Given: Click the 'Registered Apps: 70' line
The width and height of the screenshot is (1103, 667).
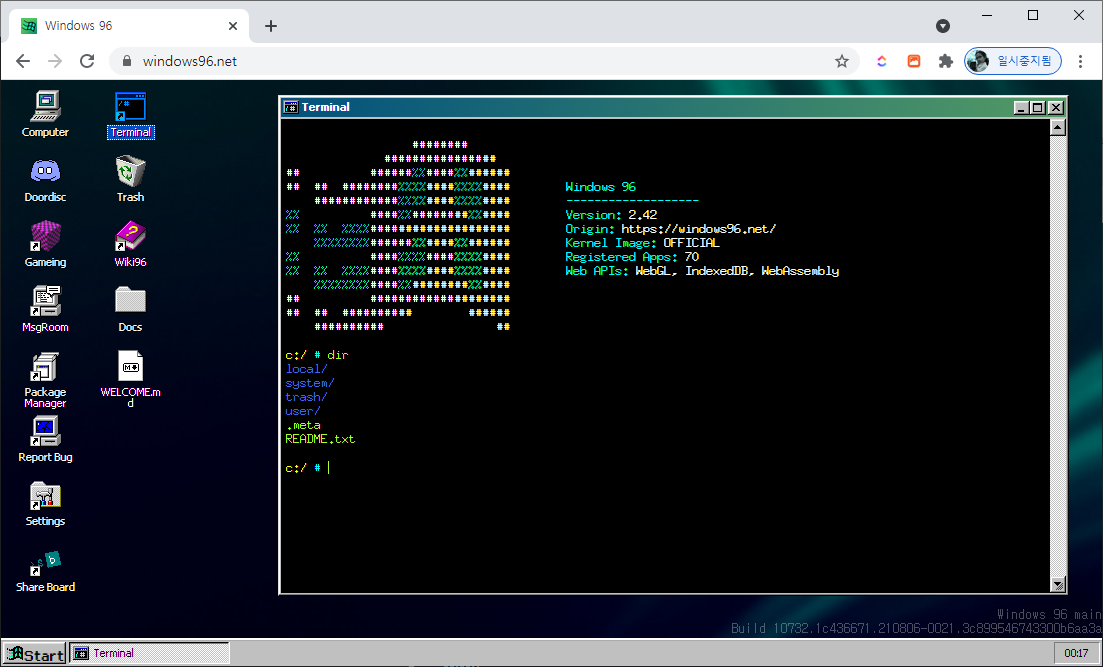Looking at the screenshot, I should (x=632, y=257).
